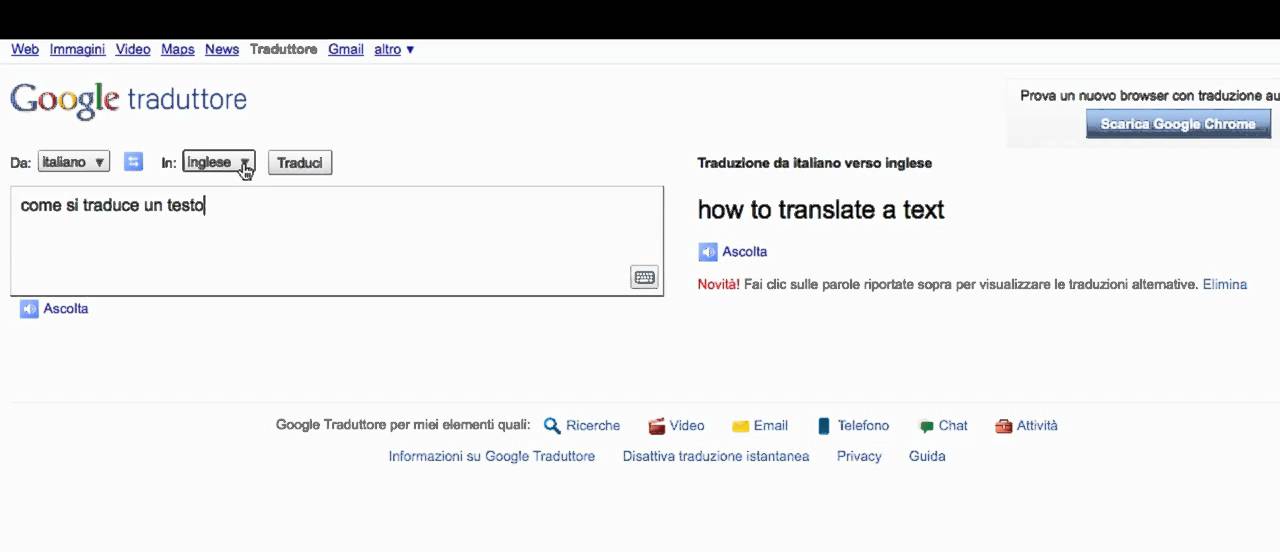
Task: Click the Ricerche magnifier icon
Action: click(x=552, y=426)
